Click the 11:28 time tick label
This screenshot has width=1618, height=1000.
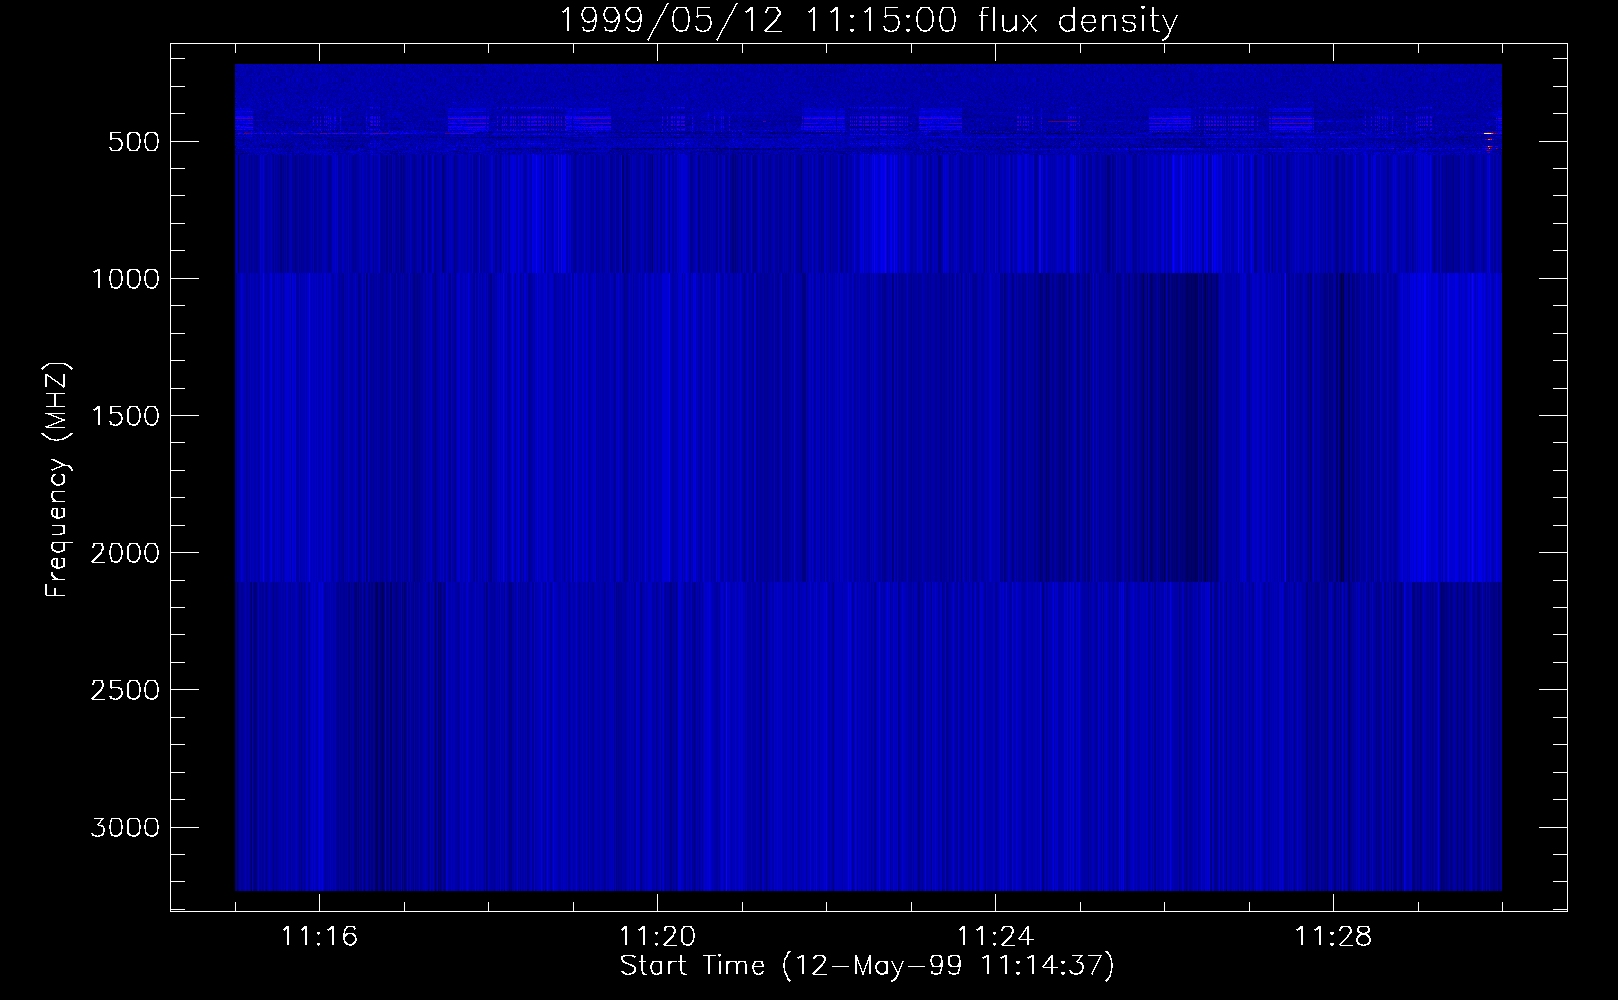click(x=1333, y=938)
